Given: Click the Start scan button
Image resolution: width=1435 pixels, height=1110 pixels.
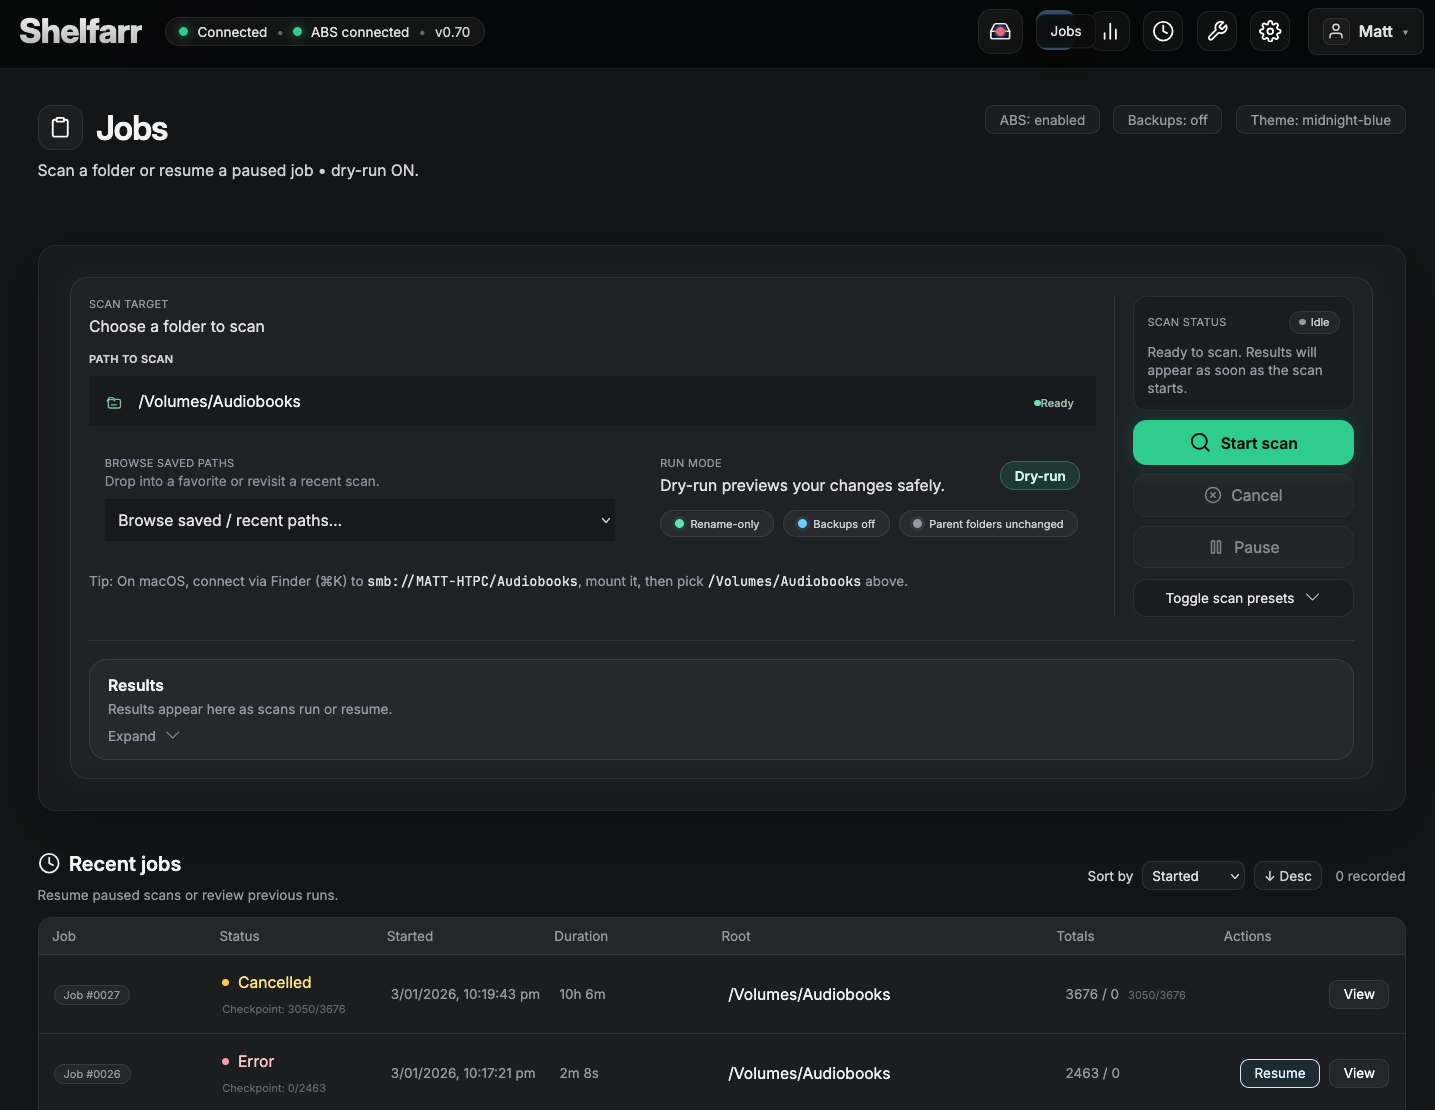Looking at the screenshot, I should click(x=1243, y=442).
